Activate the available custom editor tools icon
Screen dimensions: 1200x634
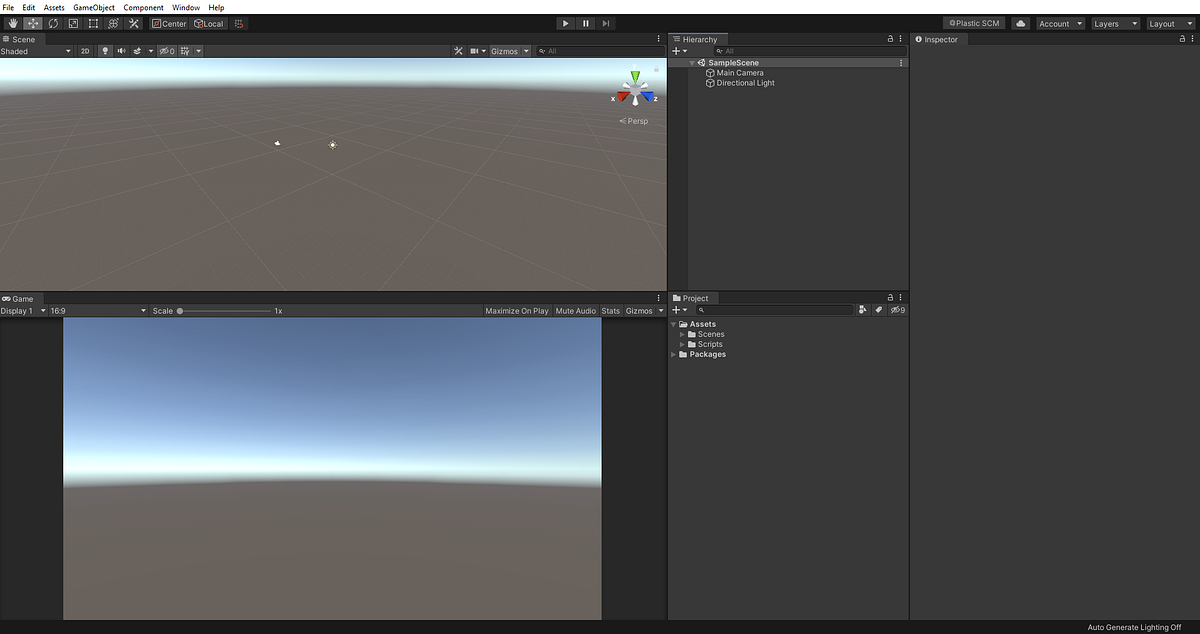point(133,23)
